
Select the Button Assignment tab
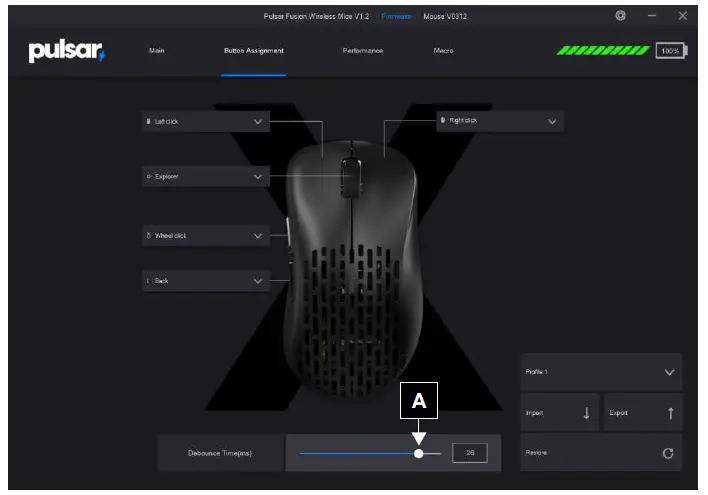pos(254,51)
